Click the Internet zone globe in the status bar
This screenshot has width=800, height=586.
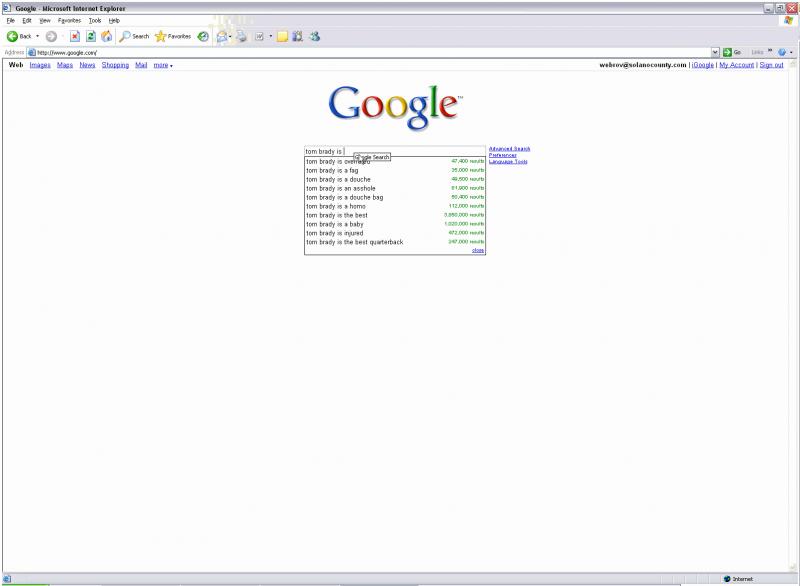[x=727, y=579]
